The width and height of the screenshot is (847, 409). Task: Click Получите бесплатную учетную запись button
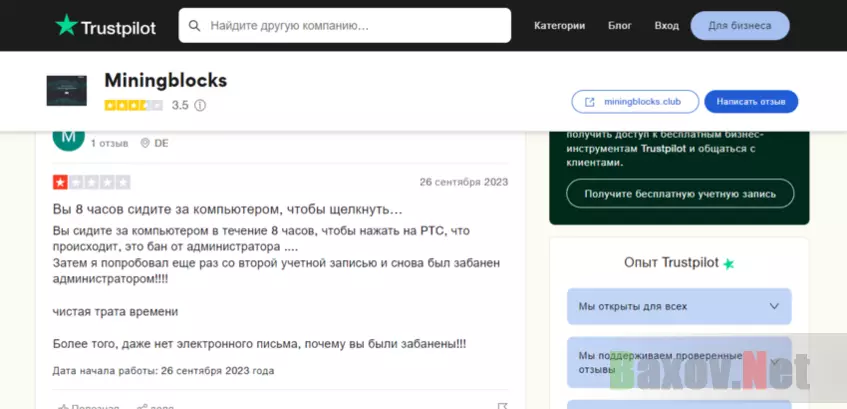680,194
